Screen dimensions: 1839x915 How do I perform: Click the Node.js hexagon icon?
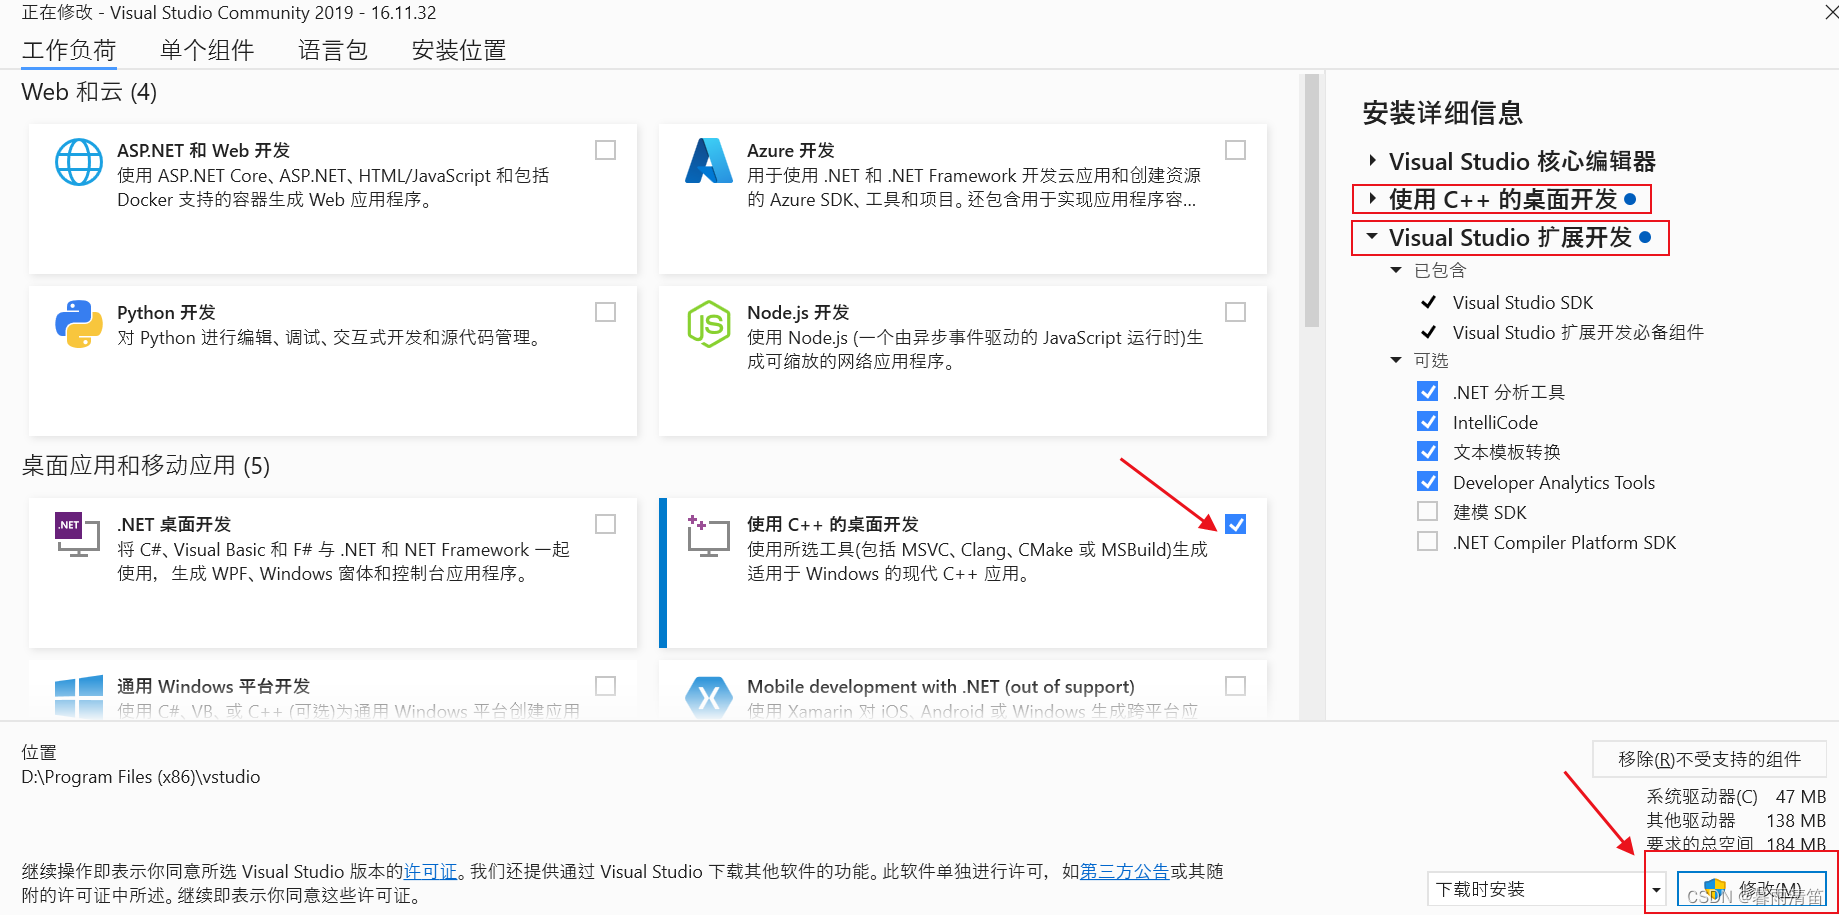(709, 324)
